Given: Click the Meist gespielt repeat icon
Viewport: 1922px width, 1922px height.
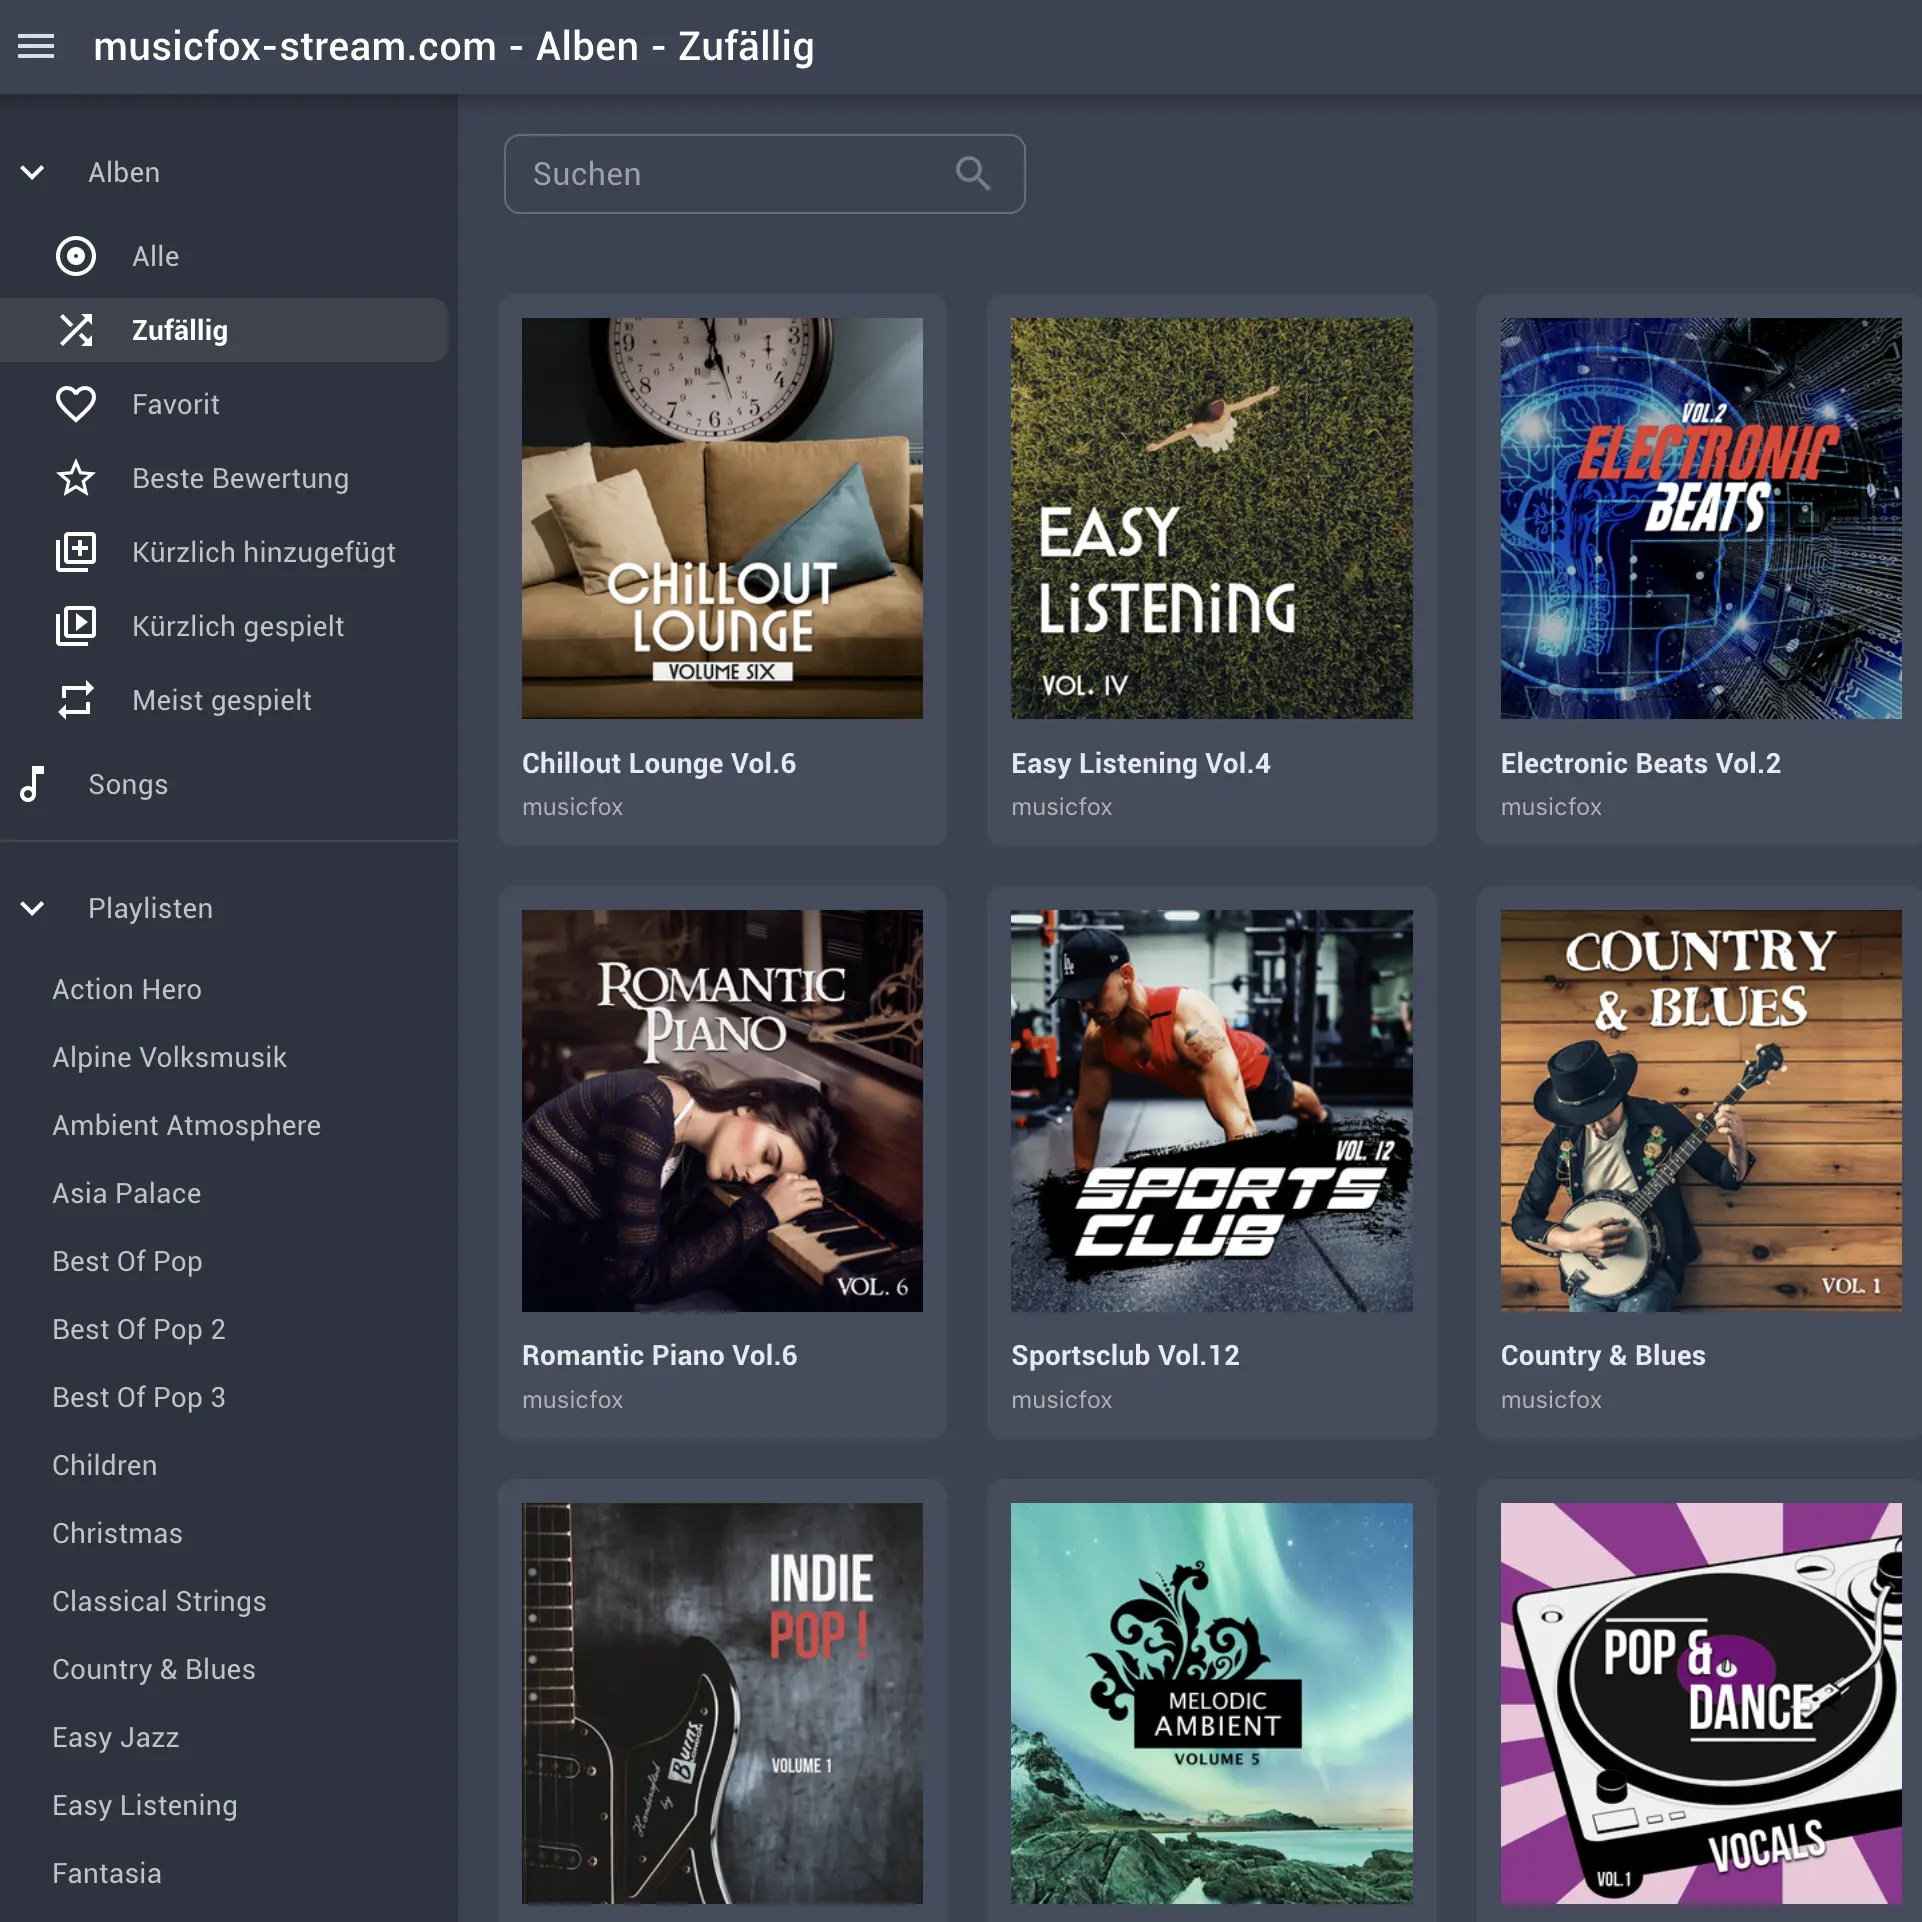Looking at the screenshot, I should (76, 700).
